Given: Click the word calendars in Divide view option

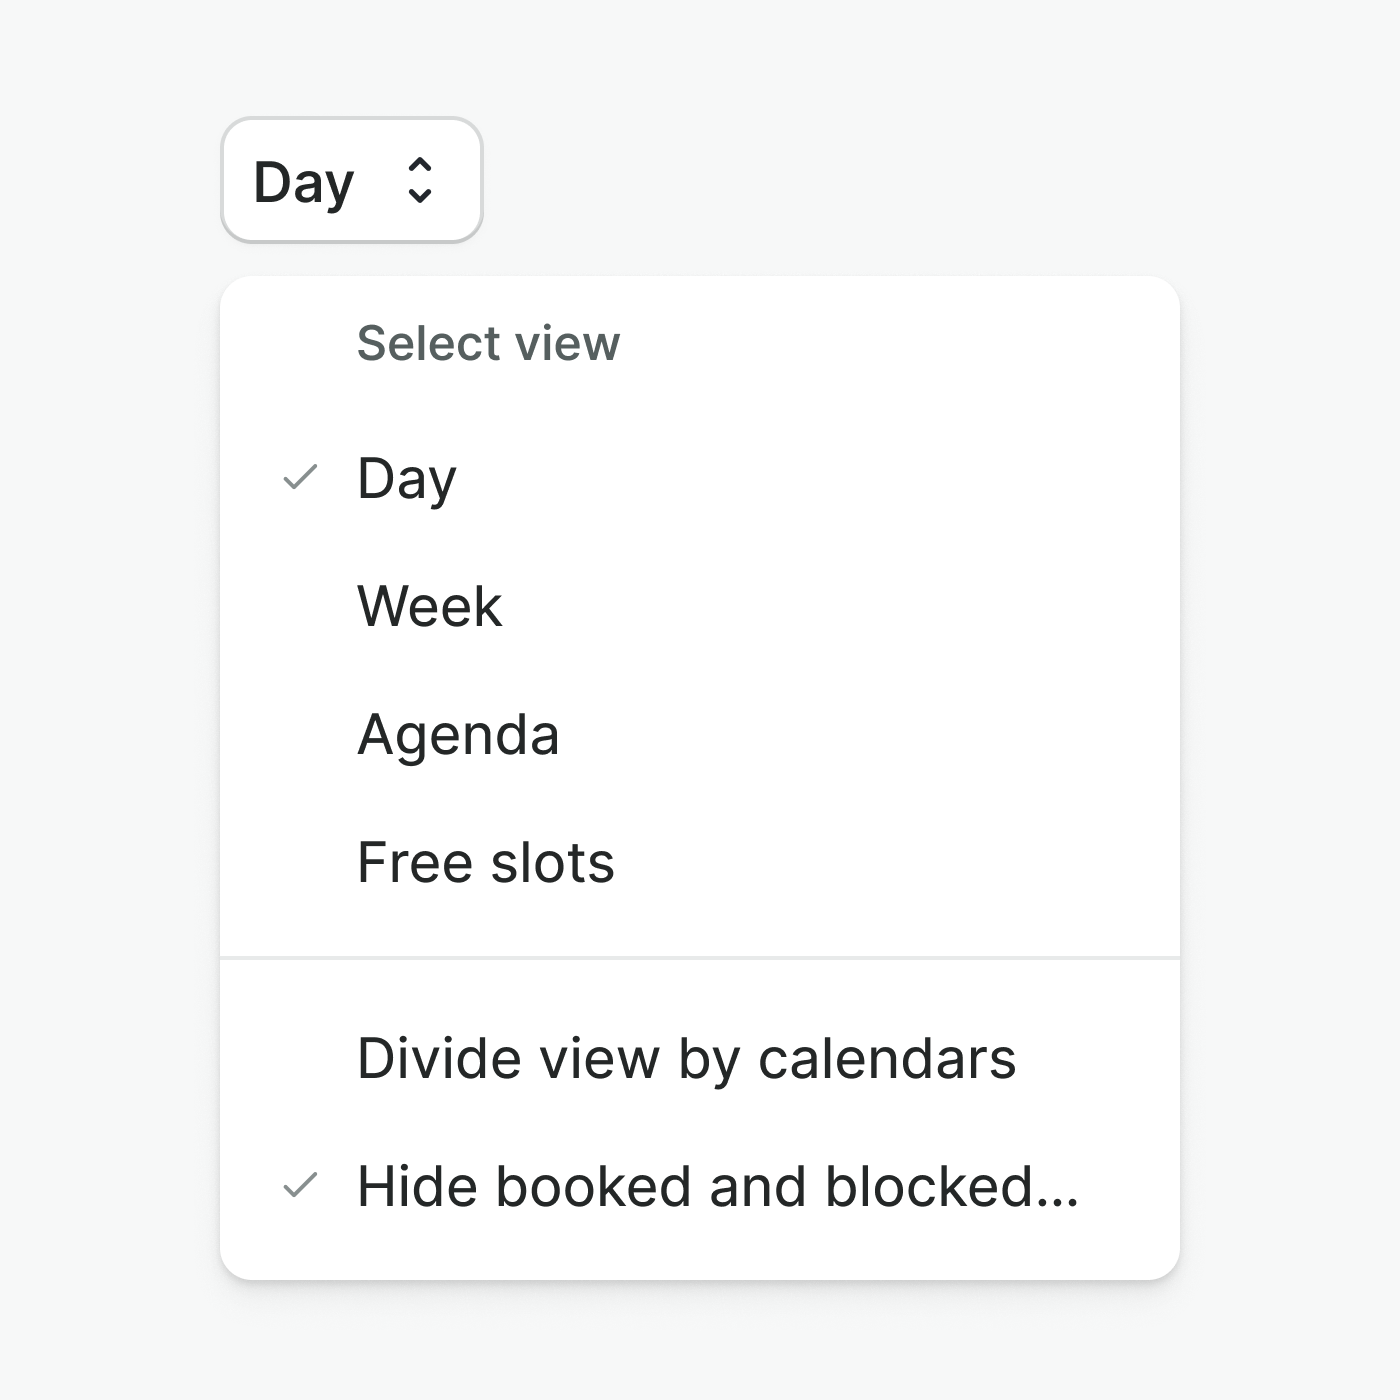Looking at the screenshot, I should click(887, 1058).
